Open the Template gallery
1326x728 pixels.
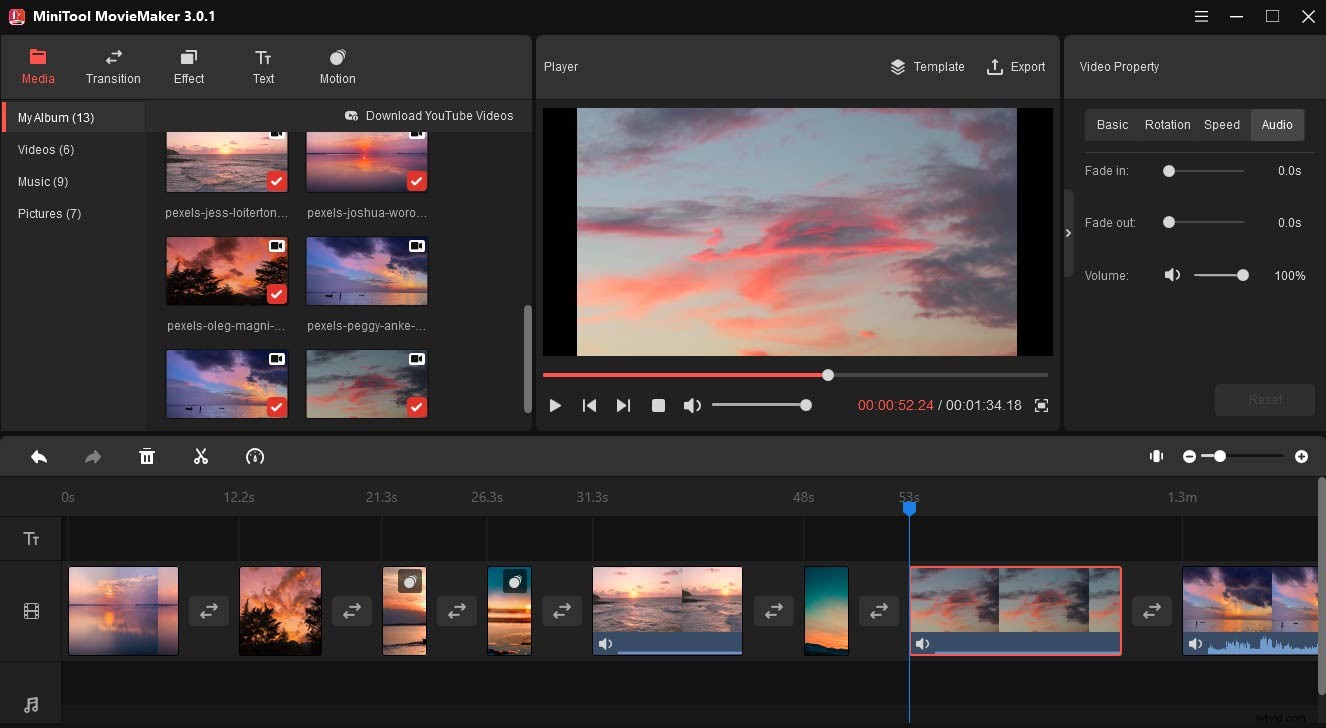pyautogui.click(x=928, y=67)
